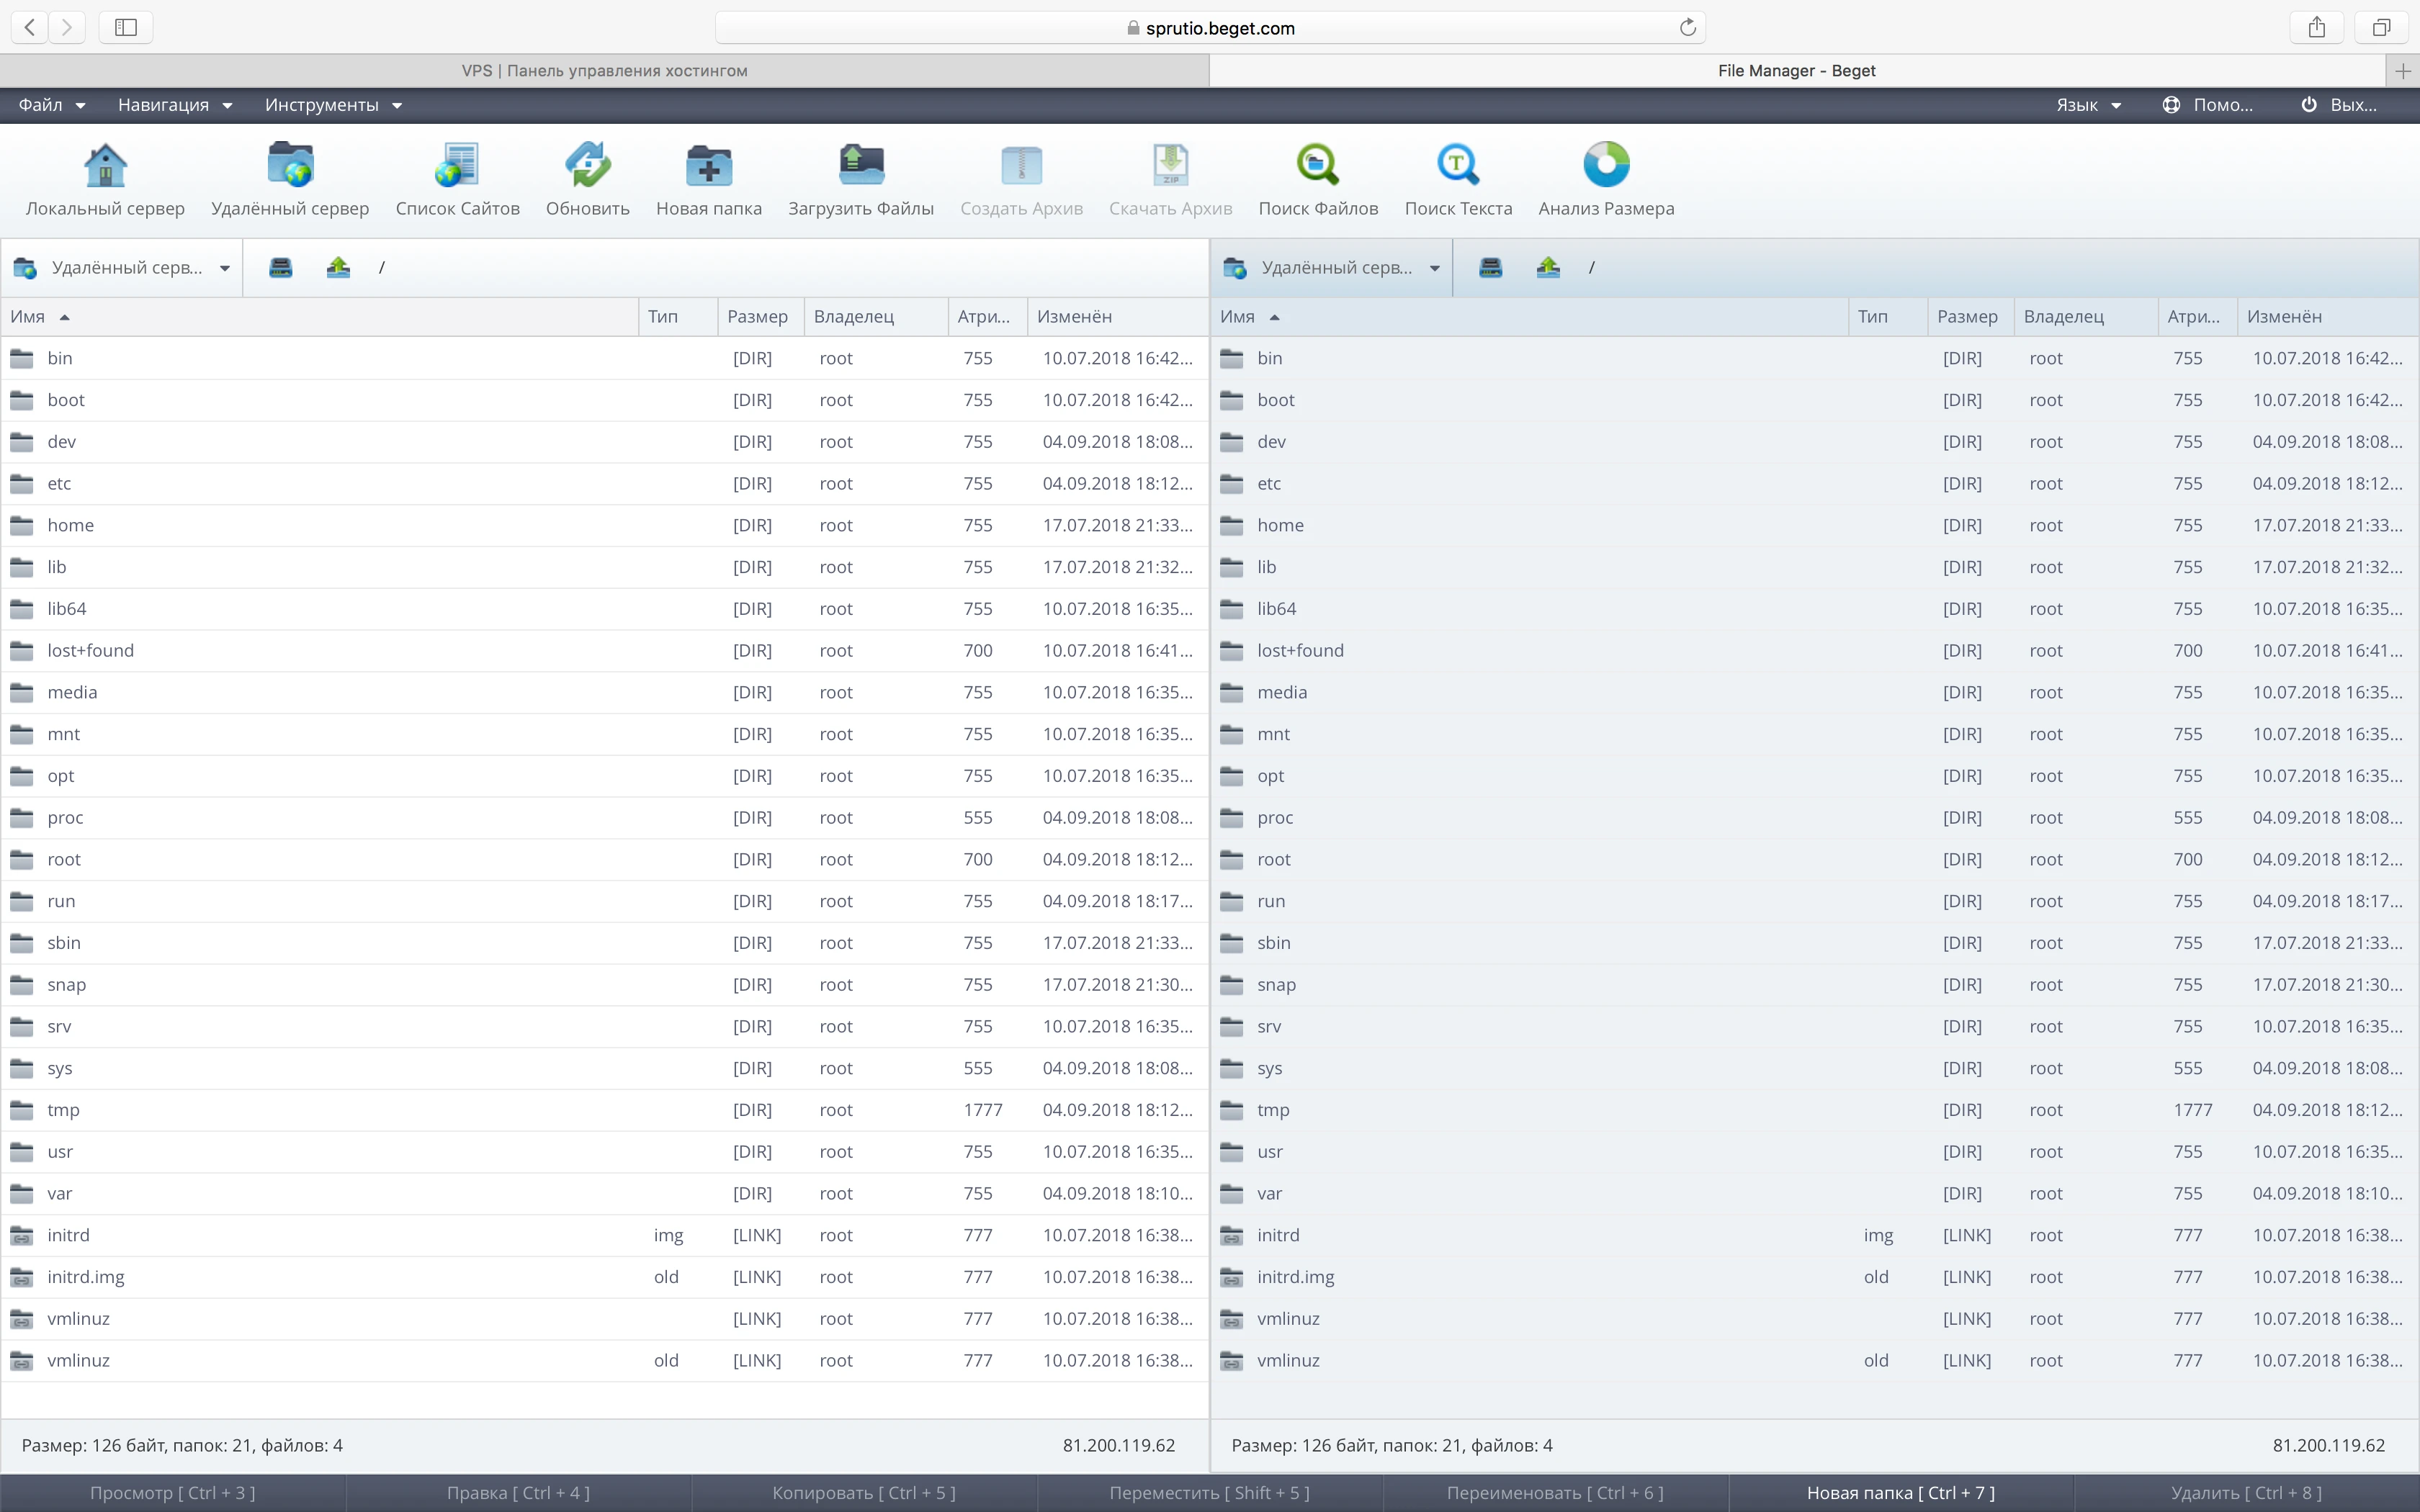The image size is (2420, 1512).
Task: Create a folder with the Новая папка icon
Action: [x=708, y=166]
